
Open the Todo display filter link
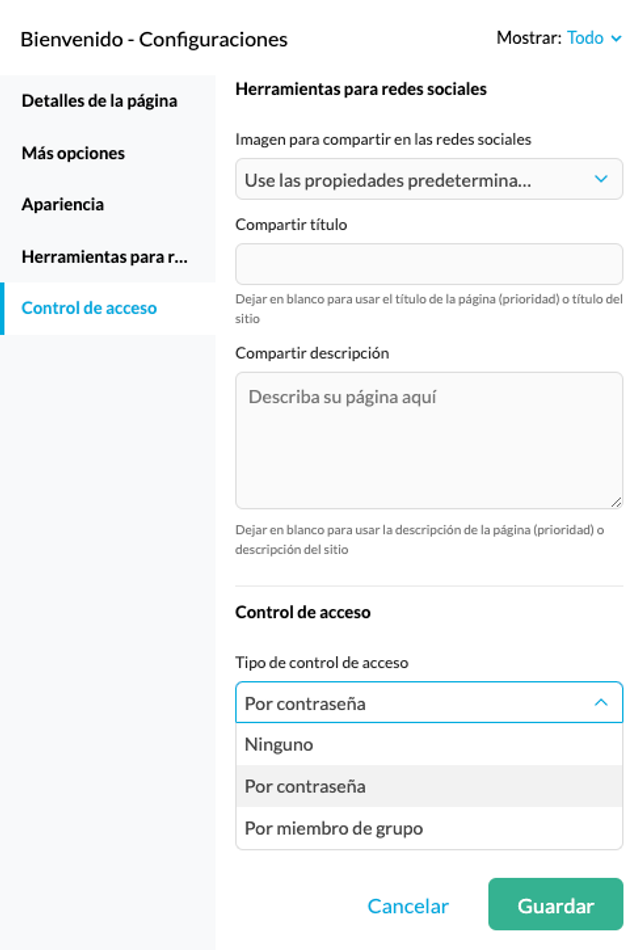(x=585, y=38)
